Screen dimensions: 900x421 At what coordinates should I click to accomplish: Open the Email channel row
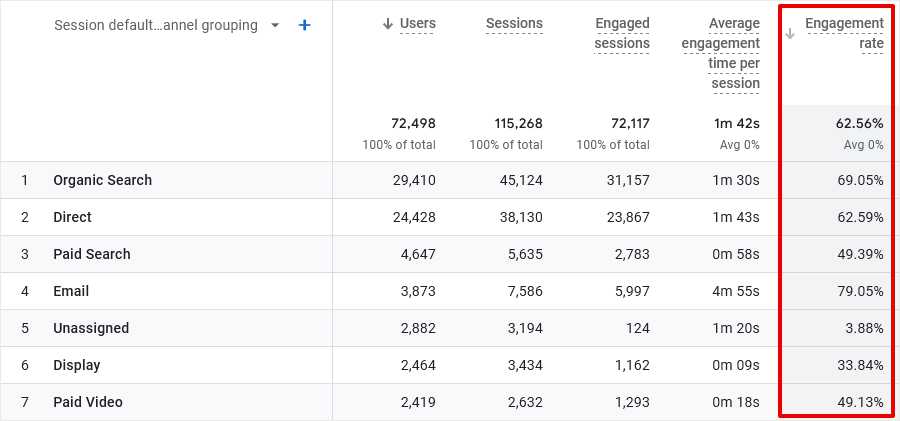click(71, 291)
